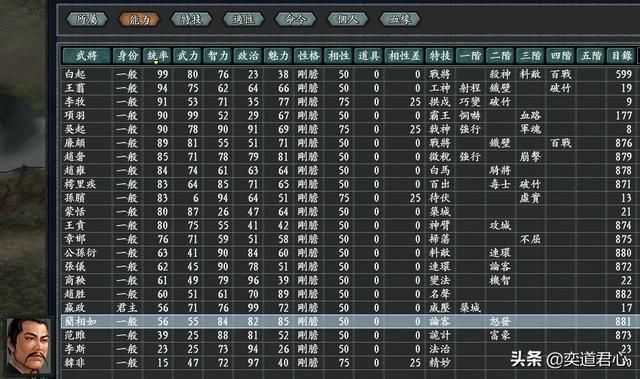Viewport: 640px width, 379px height.
Task: Select officer 趙奢 row
Action: (x=349, y=157)
